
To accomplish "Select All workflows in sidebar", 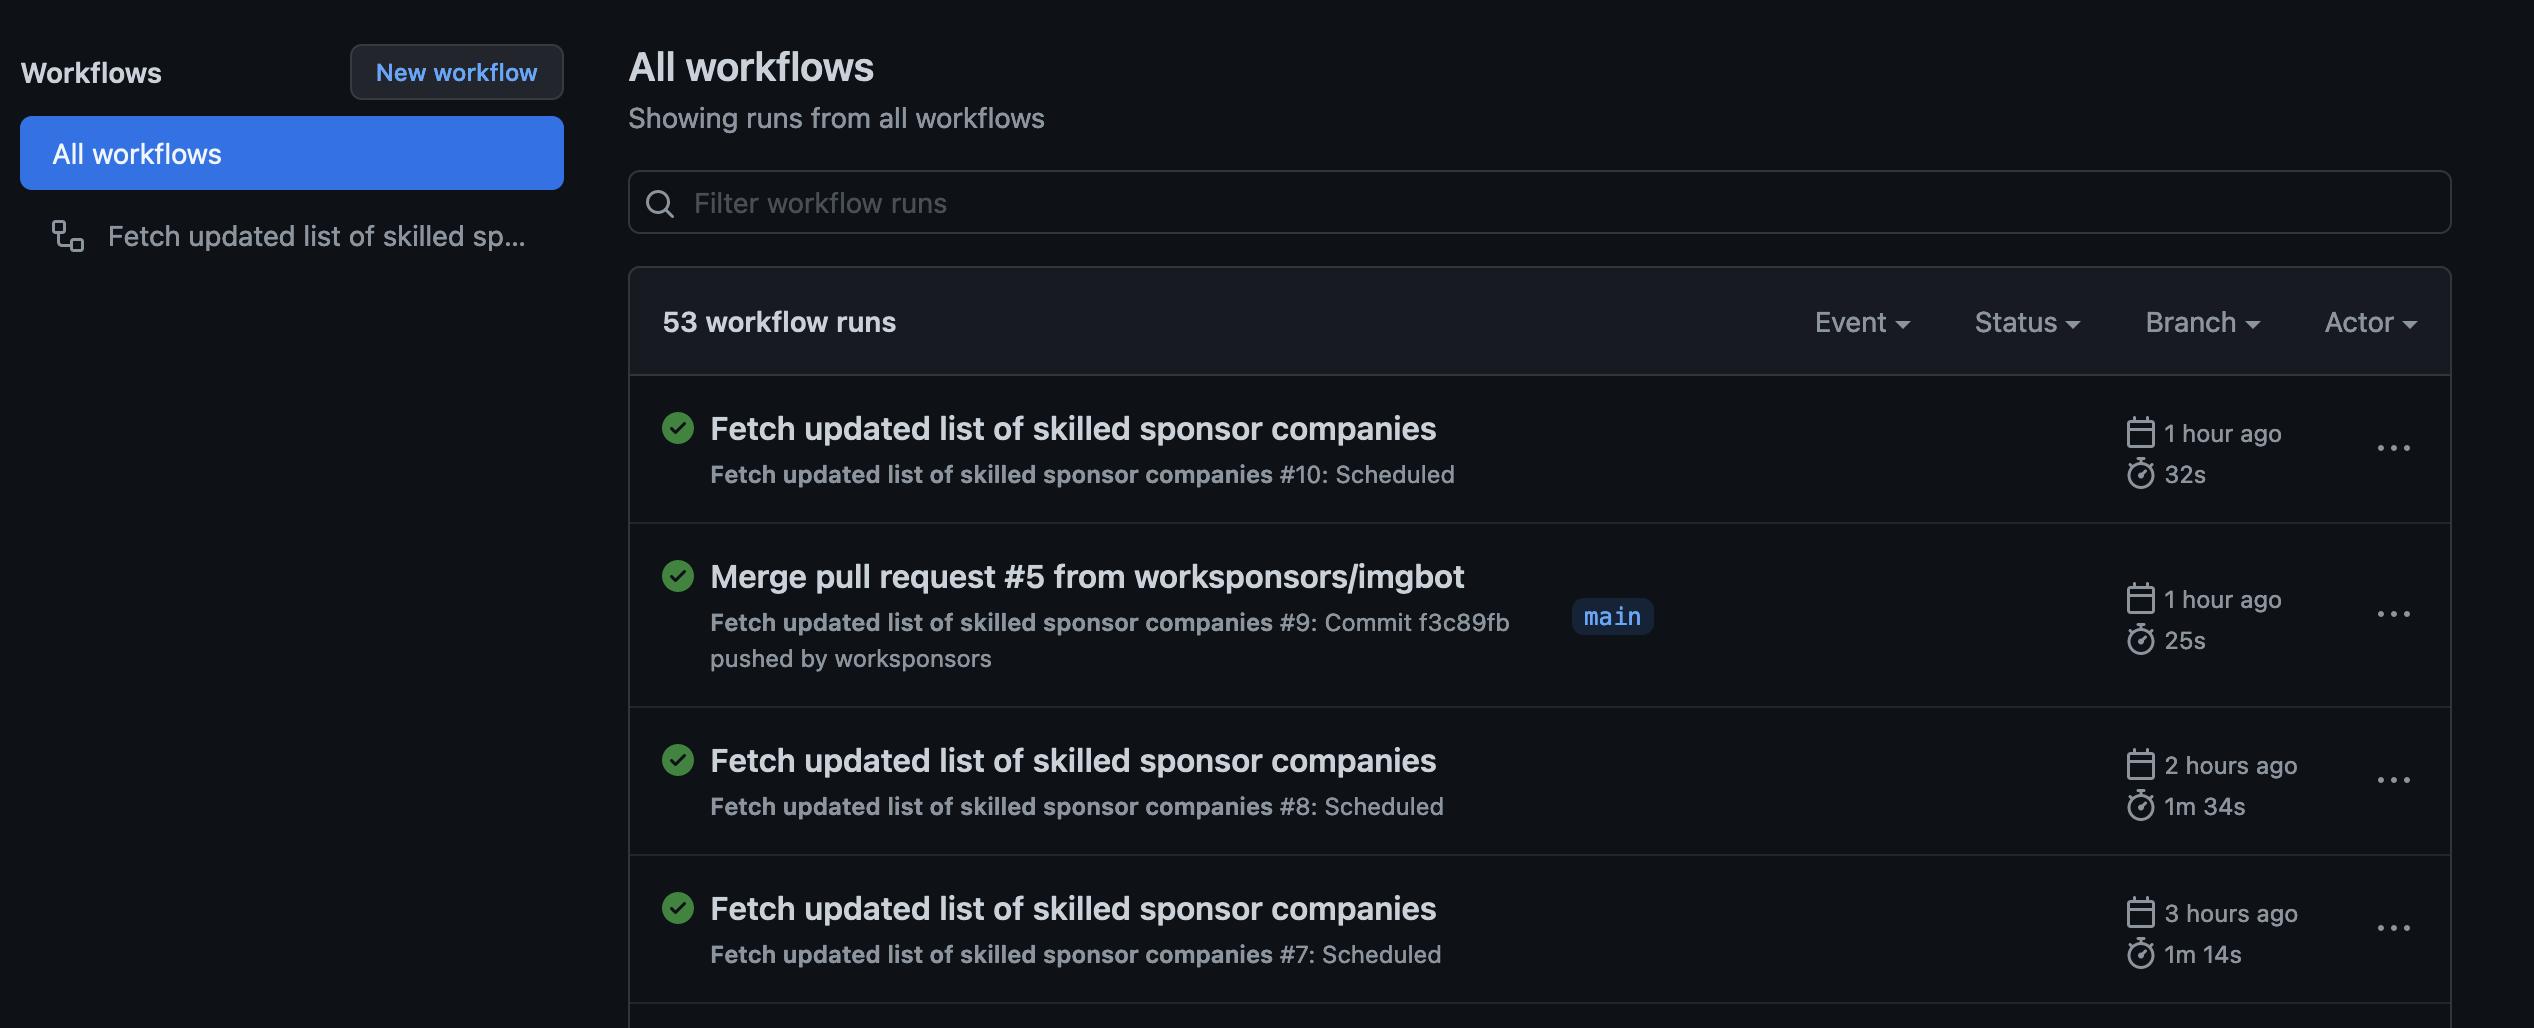I will pyautogui.click(x=292, y=153).
